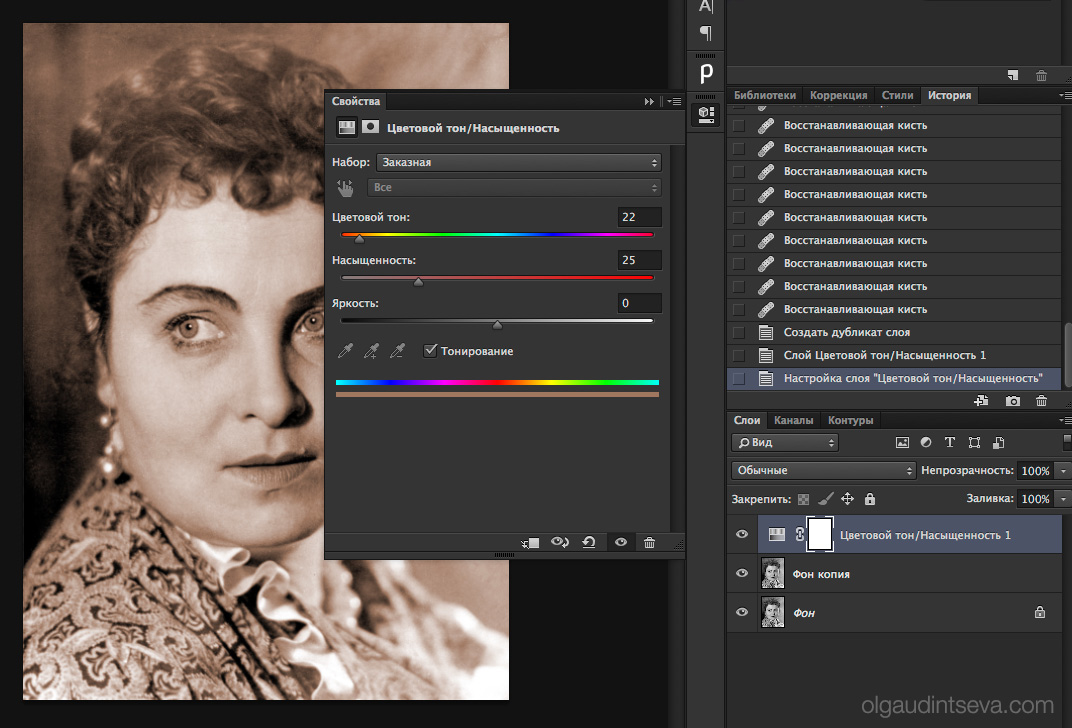Viewport: 1072px width, 728px height.
Task: Switch to the Стили tab
Action: (897, 96)
